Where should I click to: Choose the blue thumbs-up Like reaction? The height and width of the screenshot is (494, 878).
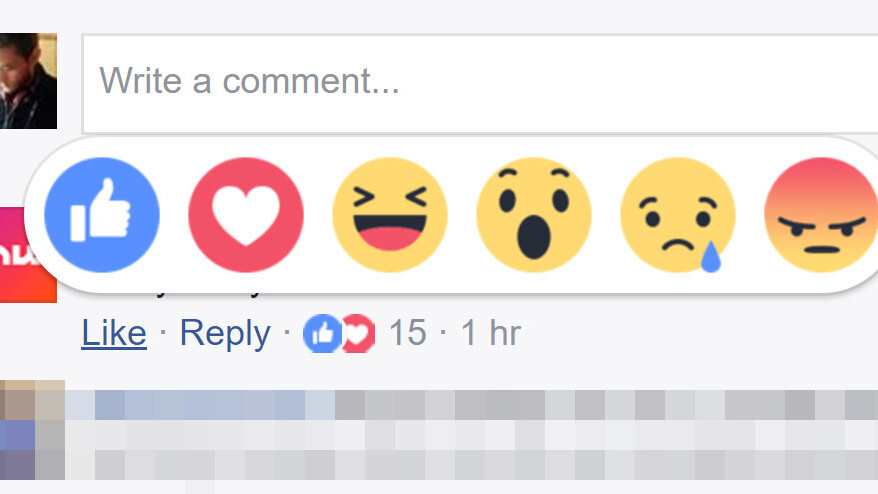pyautogui.click(x=102, y=215)
